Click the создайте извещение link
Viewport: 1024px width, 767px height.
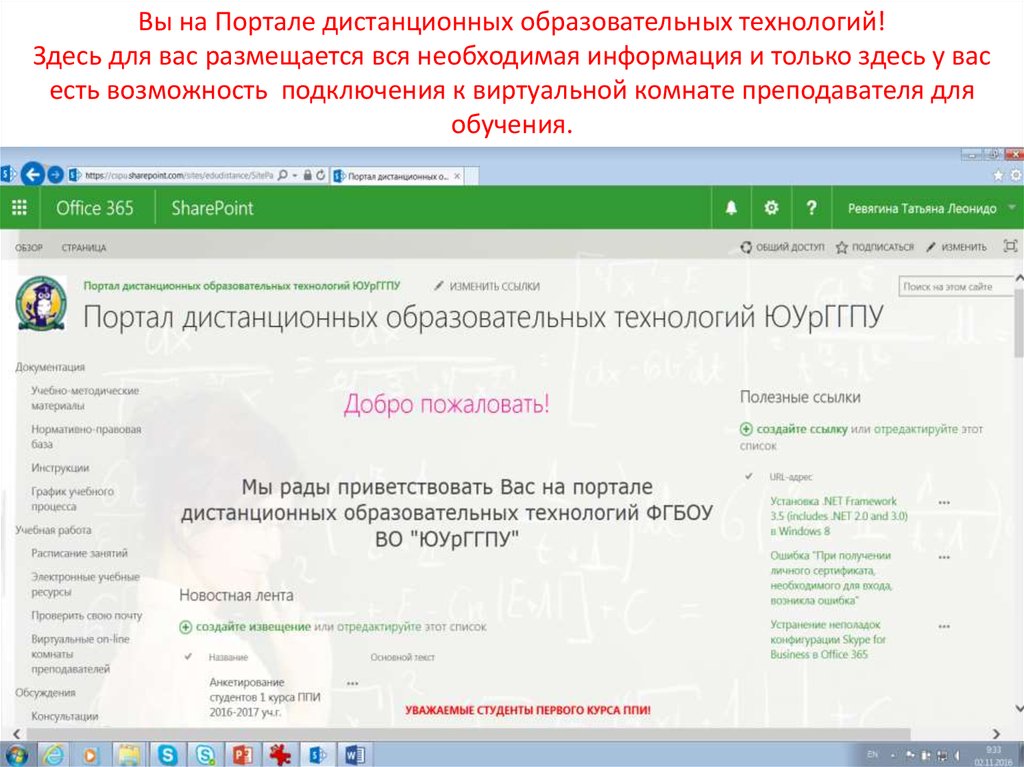[253, 627]
